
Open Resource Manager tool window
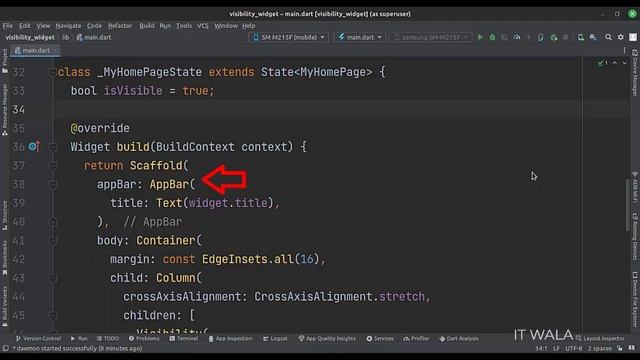tap(5, 109)
